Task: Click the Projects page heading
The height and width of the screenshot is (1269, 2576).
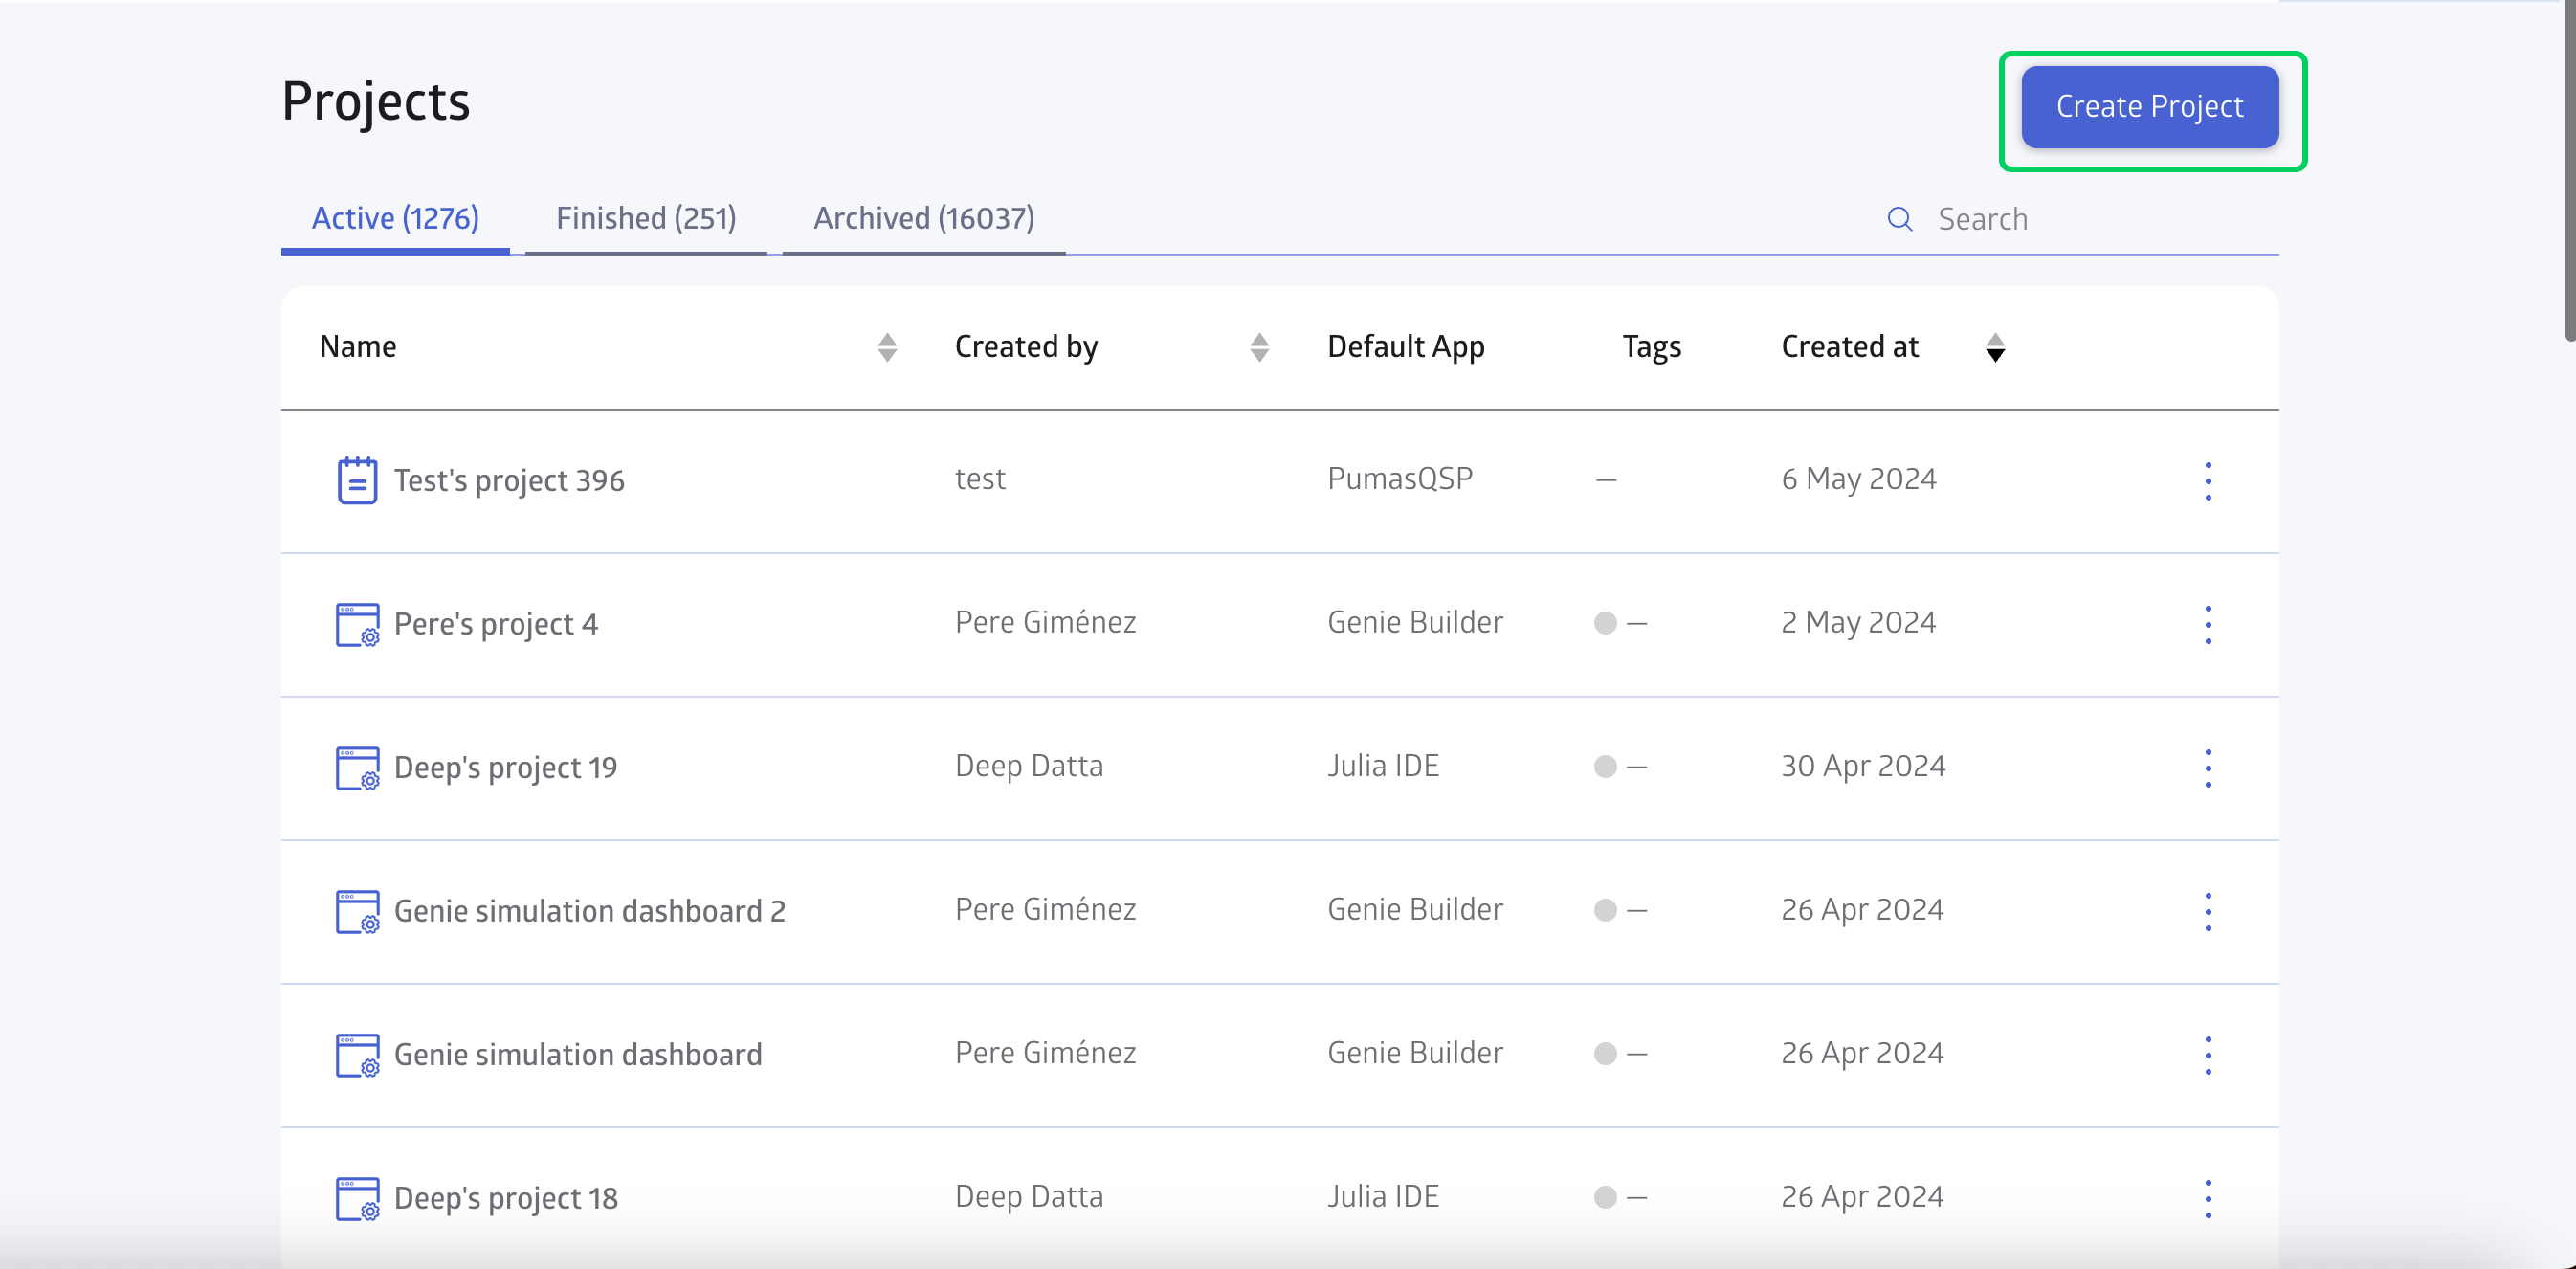Action: pos(375,101)
